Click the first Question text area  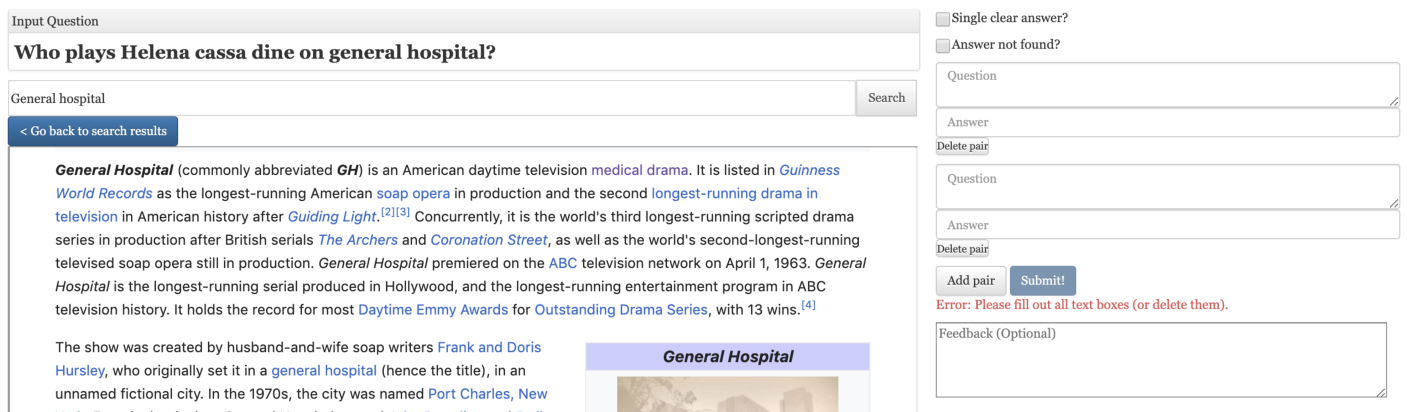coord(1168,85)
